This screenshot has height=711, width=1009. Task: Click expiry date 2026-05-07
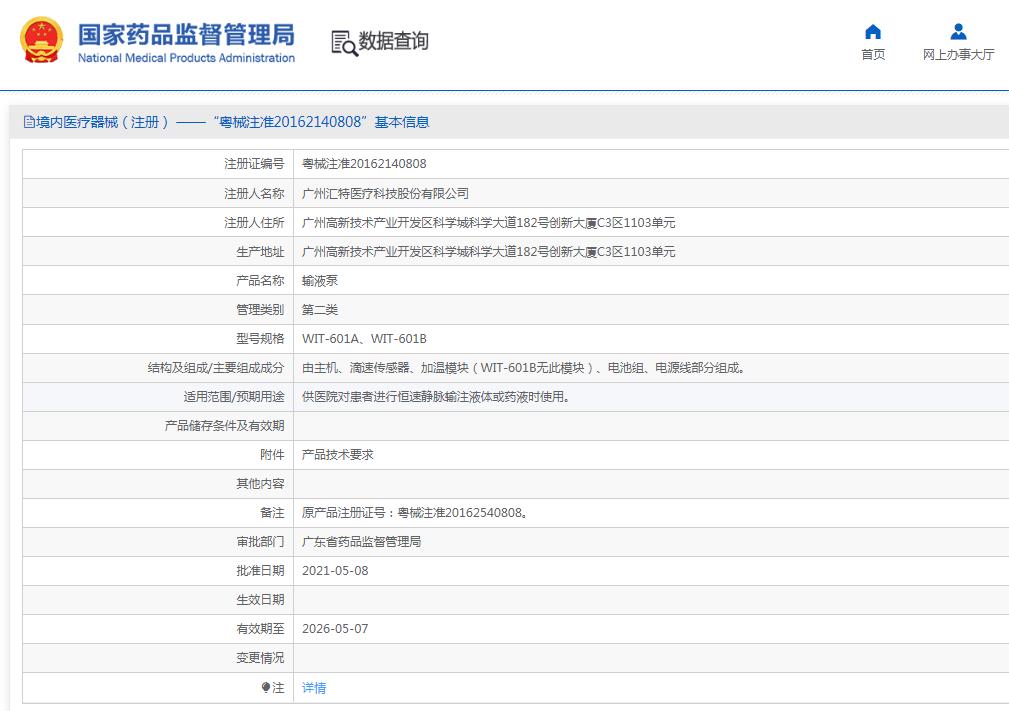click(335, 629)
